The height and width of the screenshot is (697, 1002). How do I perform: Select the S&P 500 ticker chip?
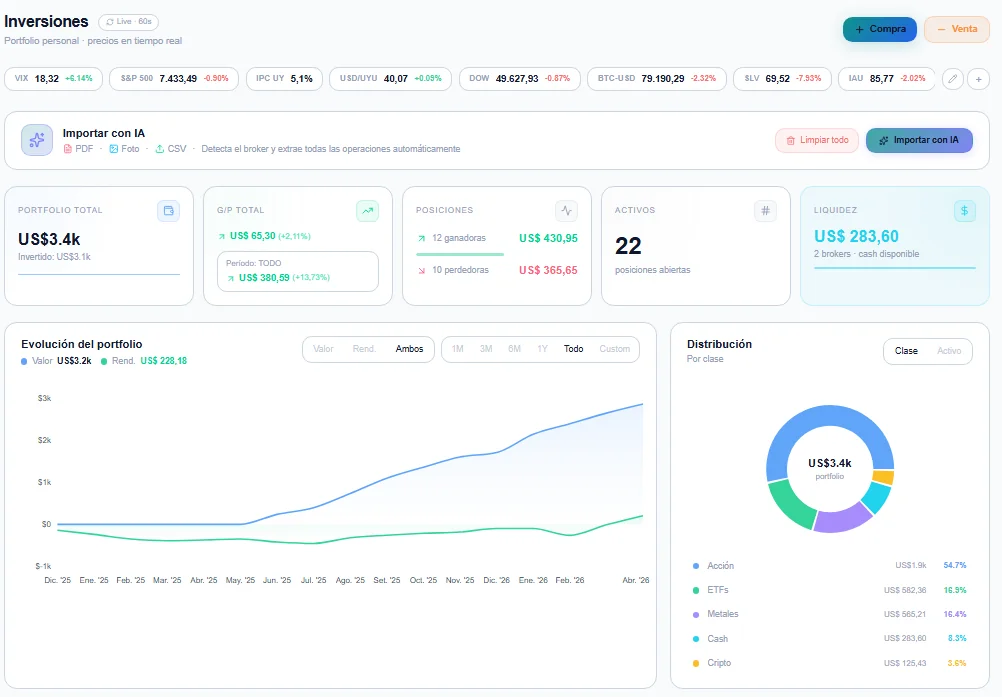coord(174,79)
